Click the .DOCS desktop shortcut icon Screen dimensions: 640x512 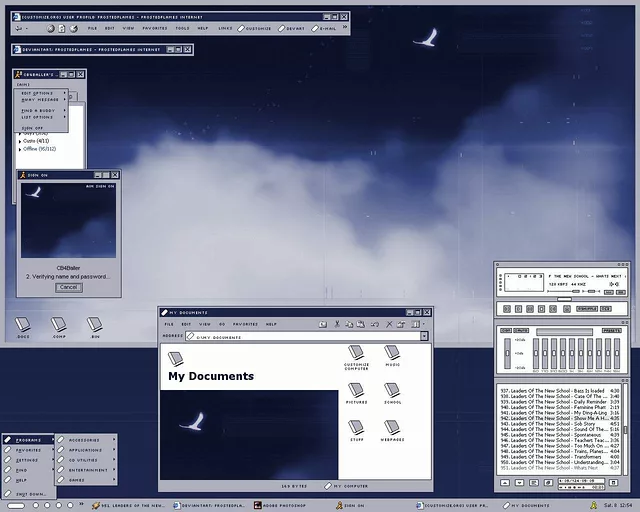(23, 325)
